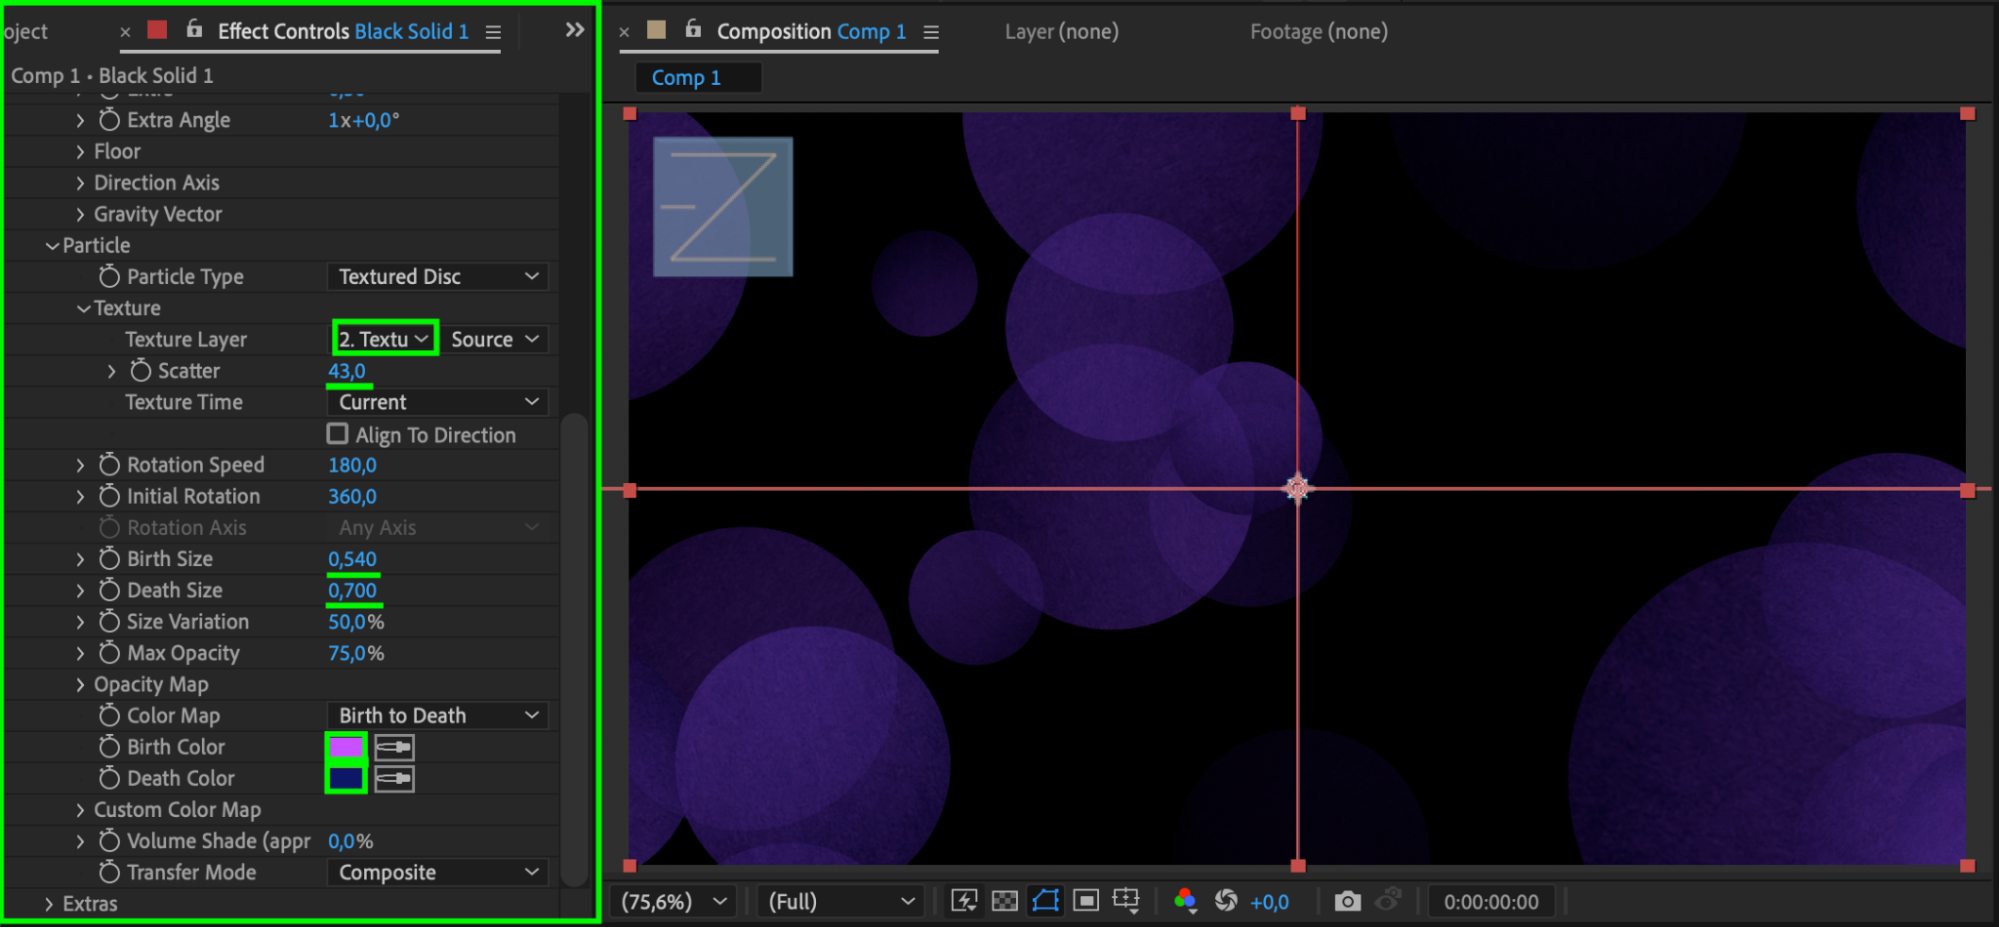
Task: Open the Transfer Mode dropdown
Action: [x=437, y=873]
